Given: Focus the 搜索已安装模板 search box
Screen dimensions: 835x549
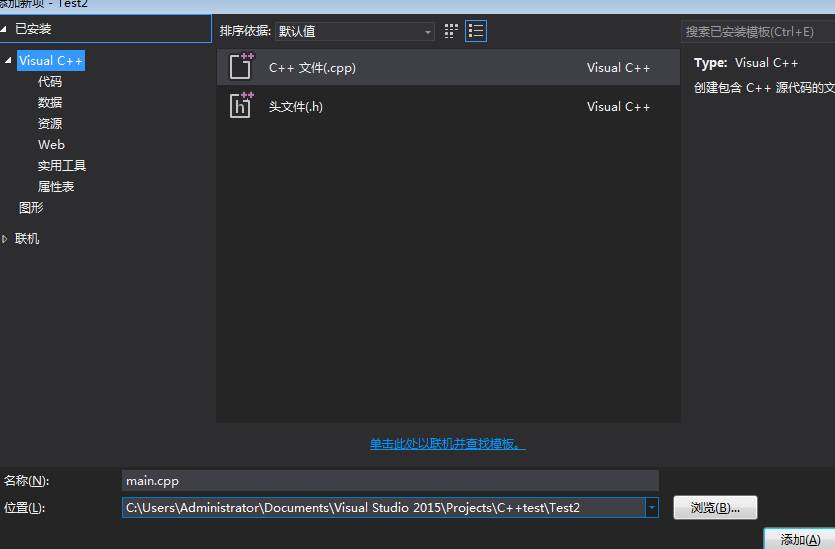Looking at the screenshot, I should (x=758, y=31).
